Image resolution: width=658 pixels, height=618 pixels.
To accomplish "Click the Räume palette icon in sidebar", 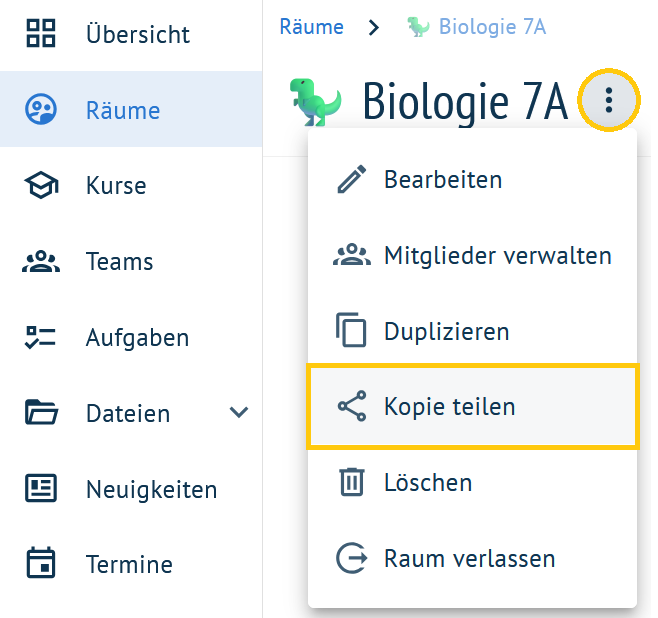I will click(41, 110).
